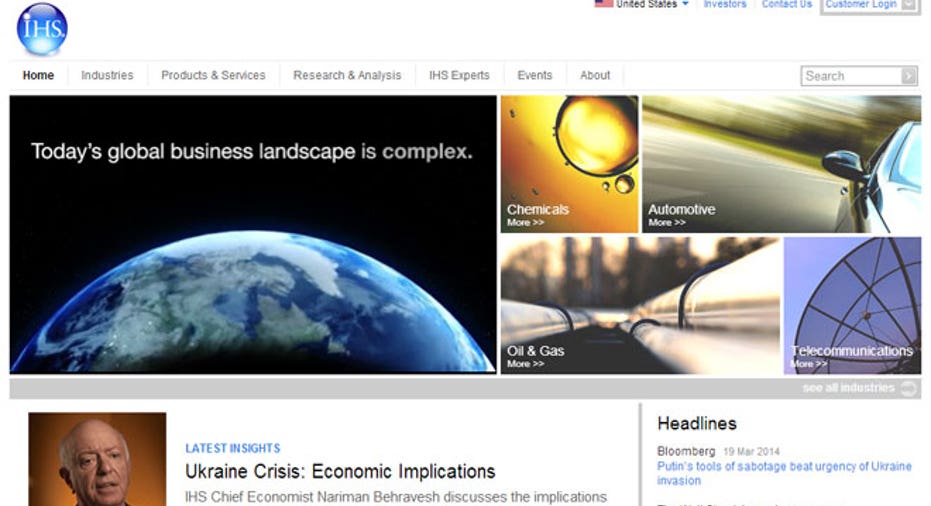The height and width of the screenshot is (506, 931).
Task: Open the About menu
Action: point(595,75)
